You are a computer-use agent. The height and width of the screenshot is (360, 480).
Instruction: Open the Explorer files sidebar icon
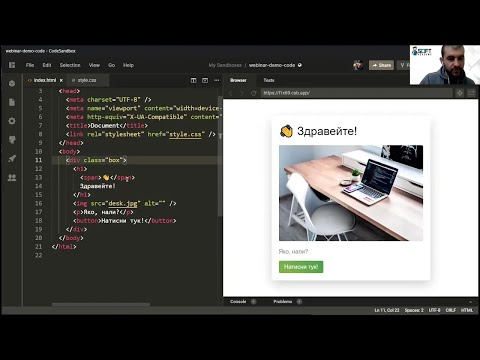tap(12, 102)
